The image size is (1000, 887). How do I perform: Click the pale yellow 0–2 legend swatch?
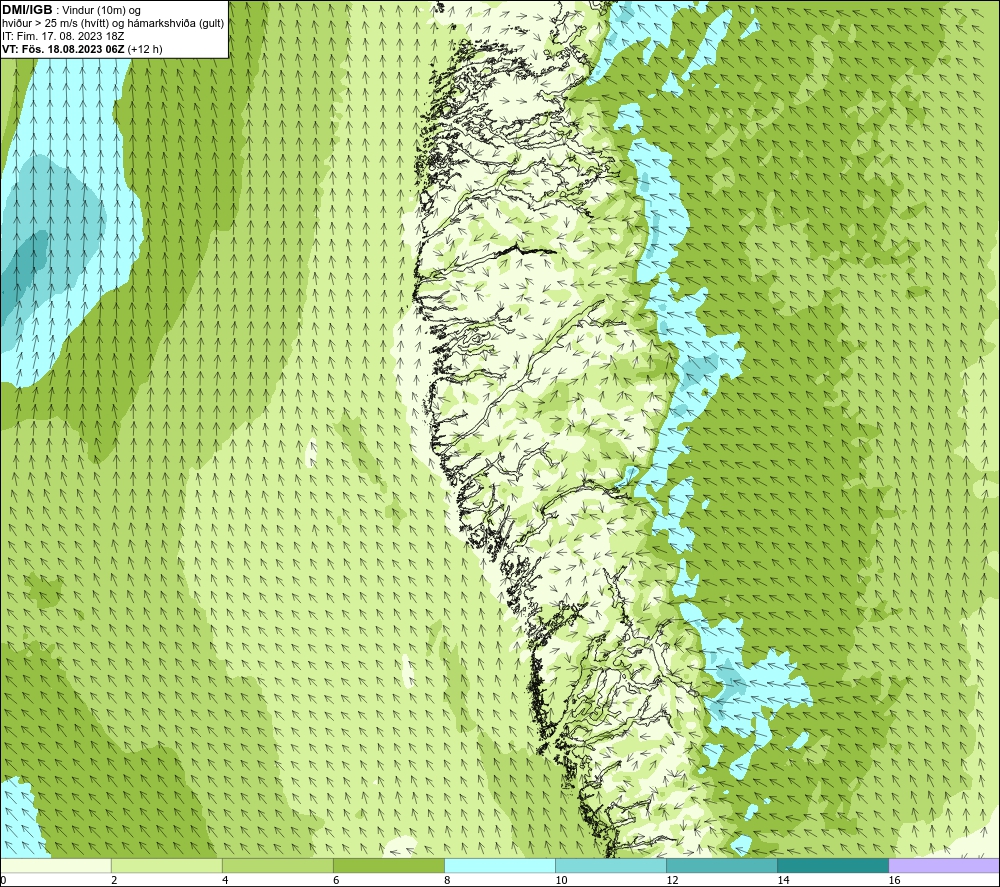click(56, 865)
